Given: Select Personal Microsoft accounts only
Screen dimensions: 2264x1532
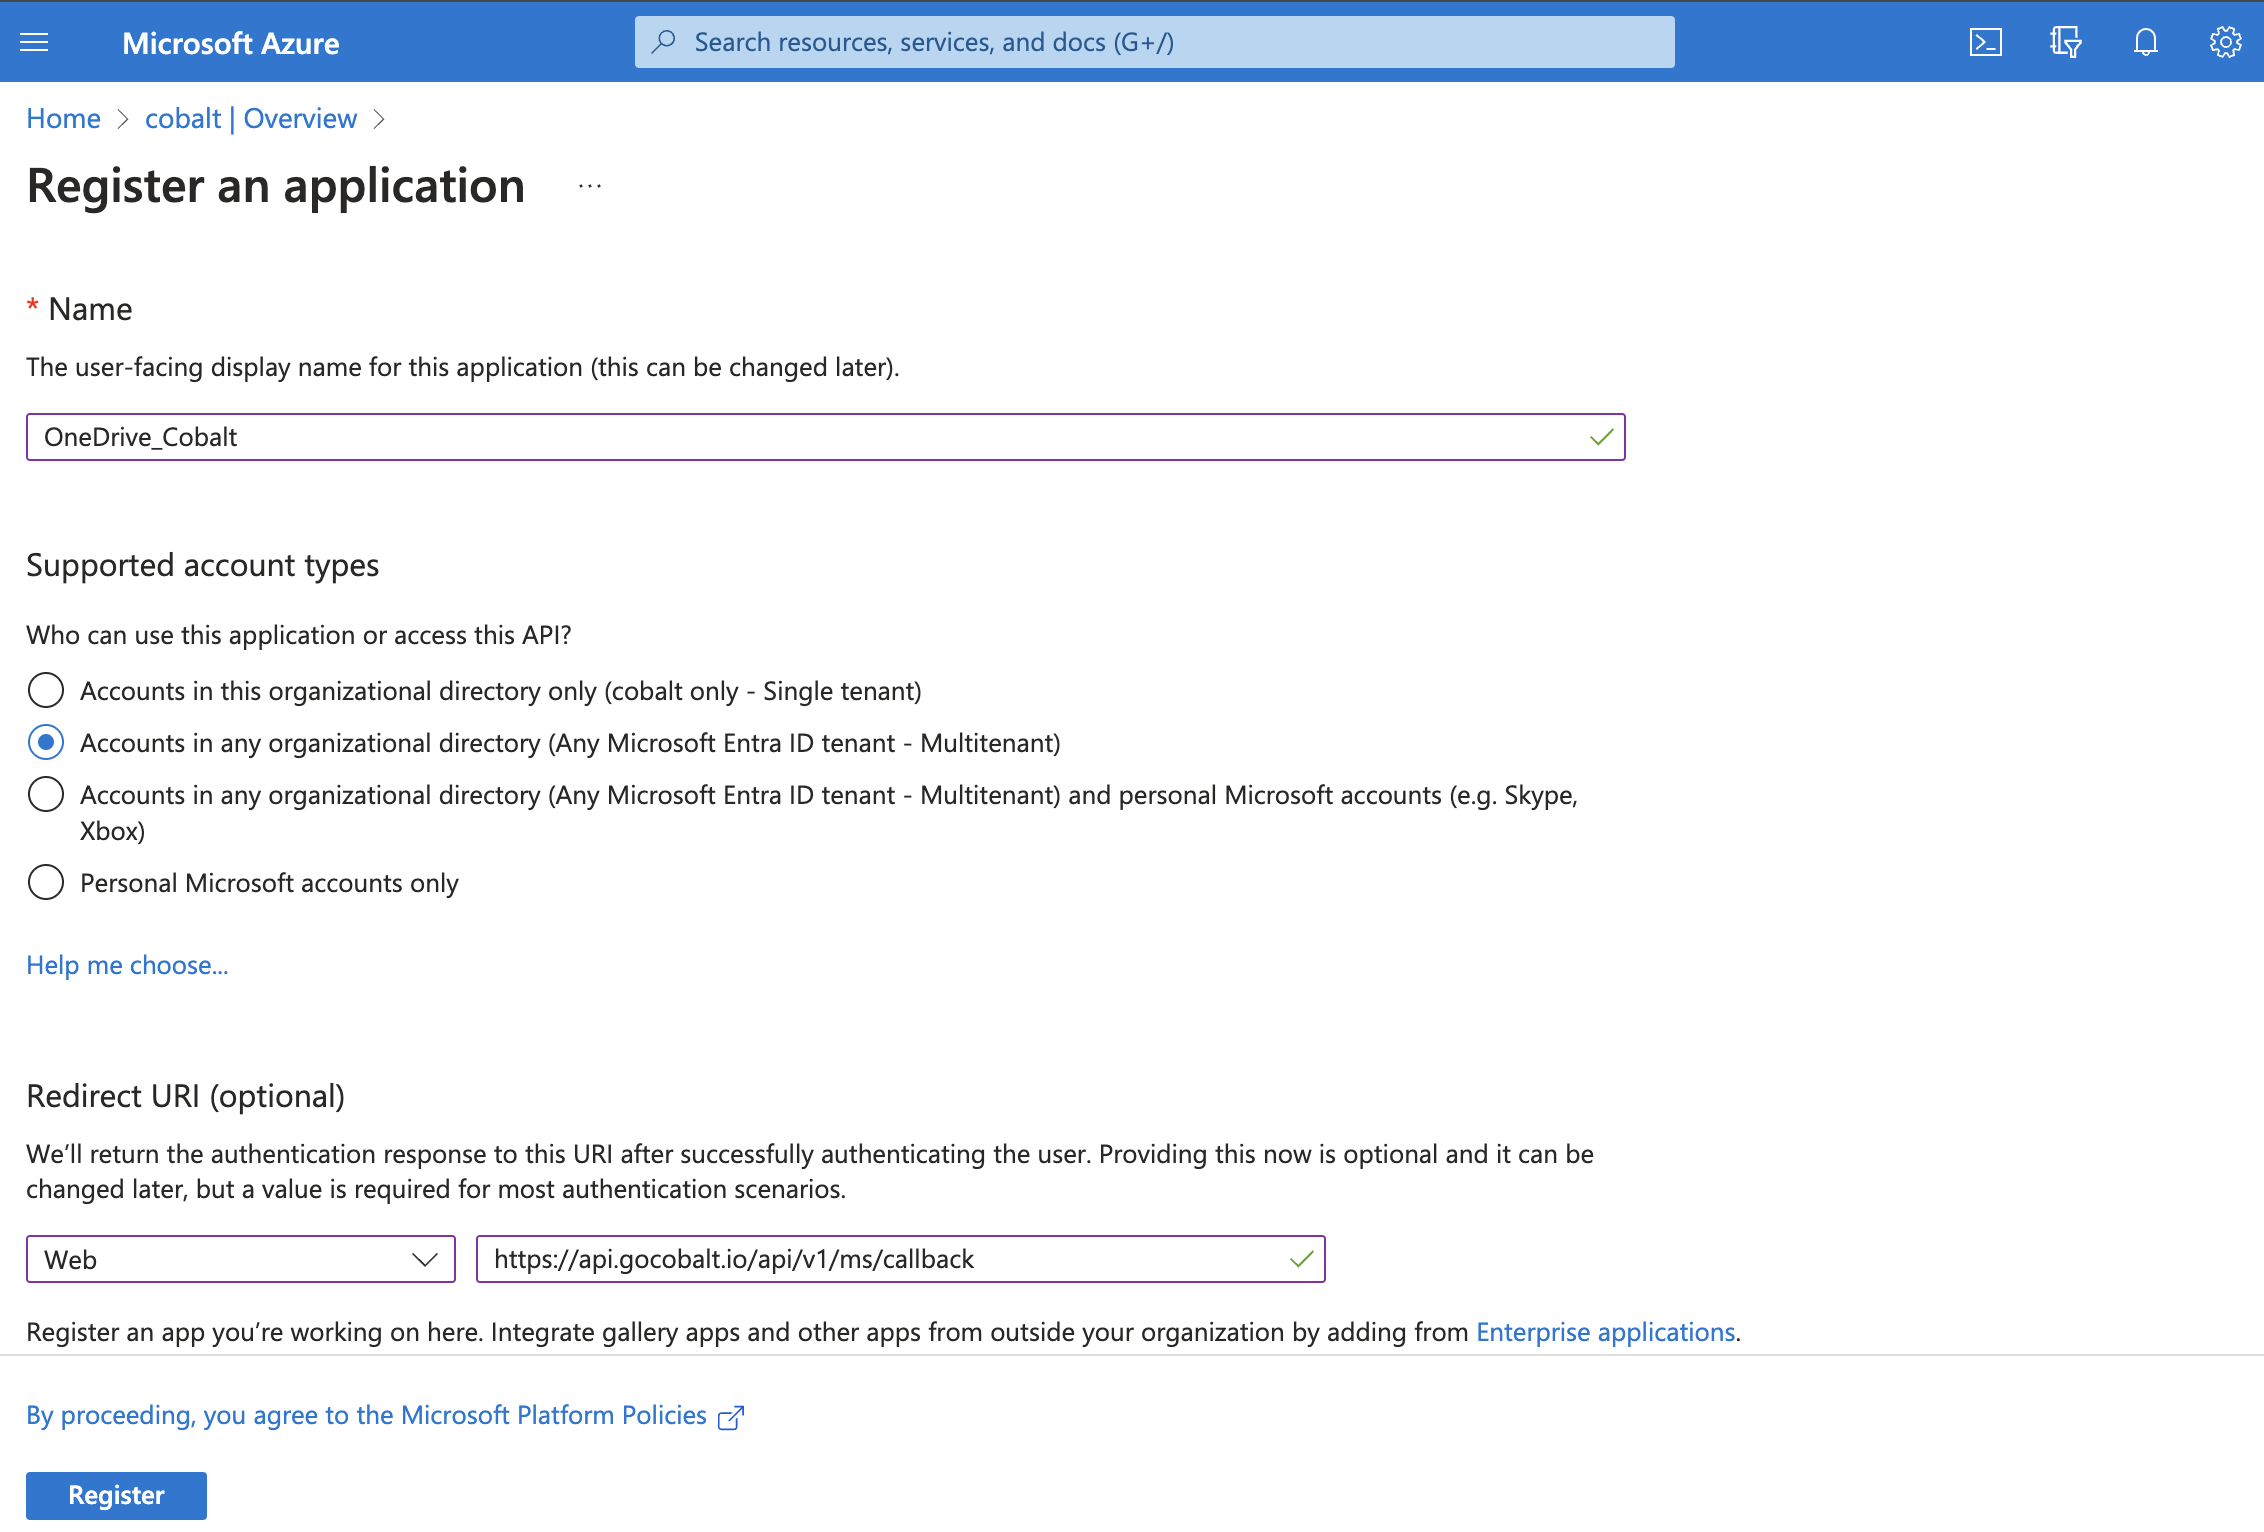Looking at the screenshot, I should [45, 882].
